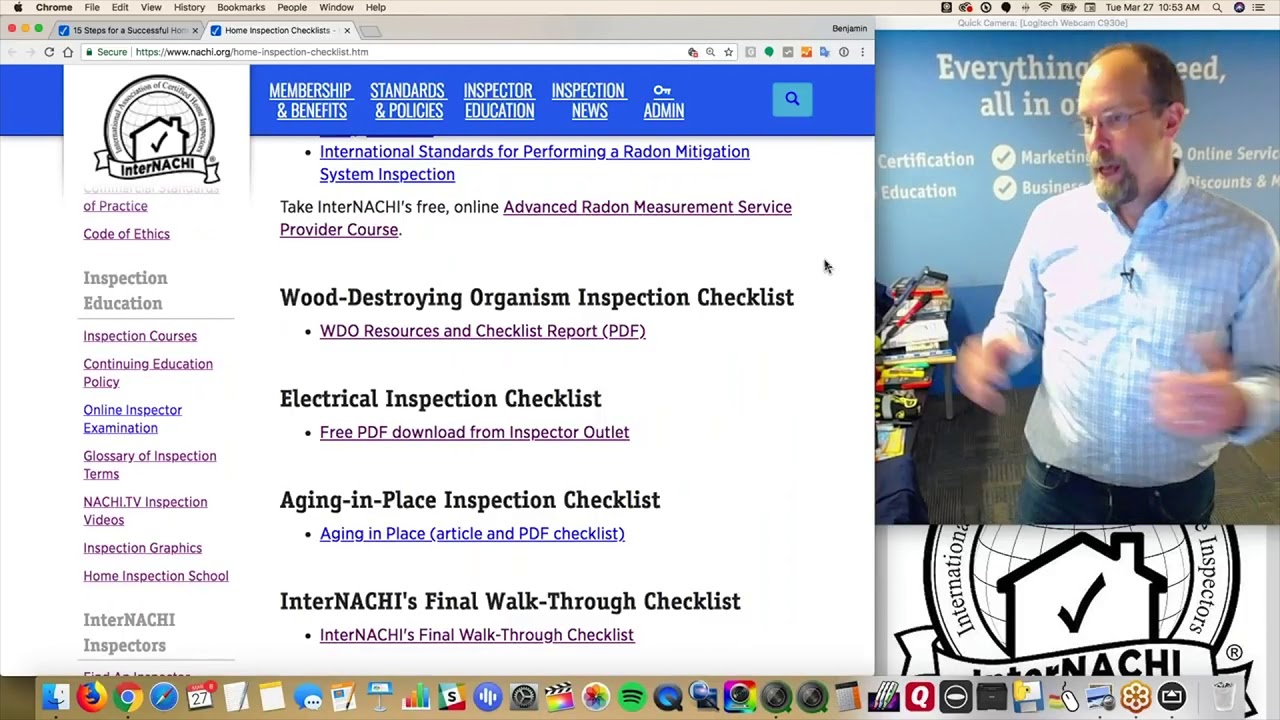This screenshot has width=1280, height=720.
Task: Open a new tab in Chrome
Action: point(370,30)
